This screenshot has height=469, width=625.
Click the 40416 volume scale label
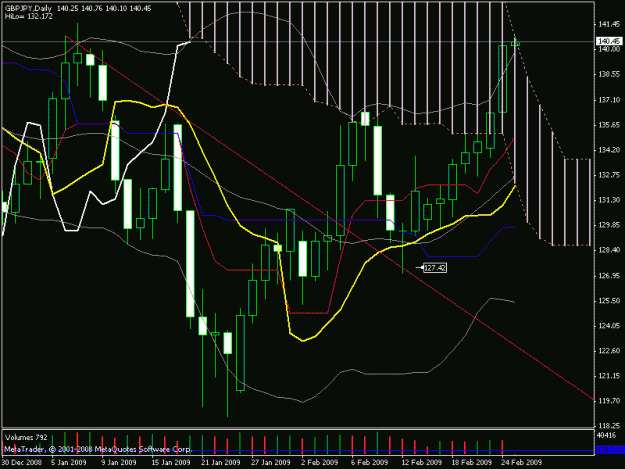point(607,434)
